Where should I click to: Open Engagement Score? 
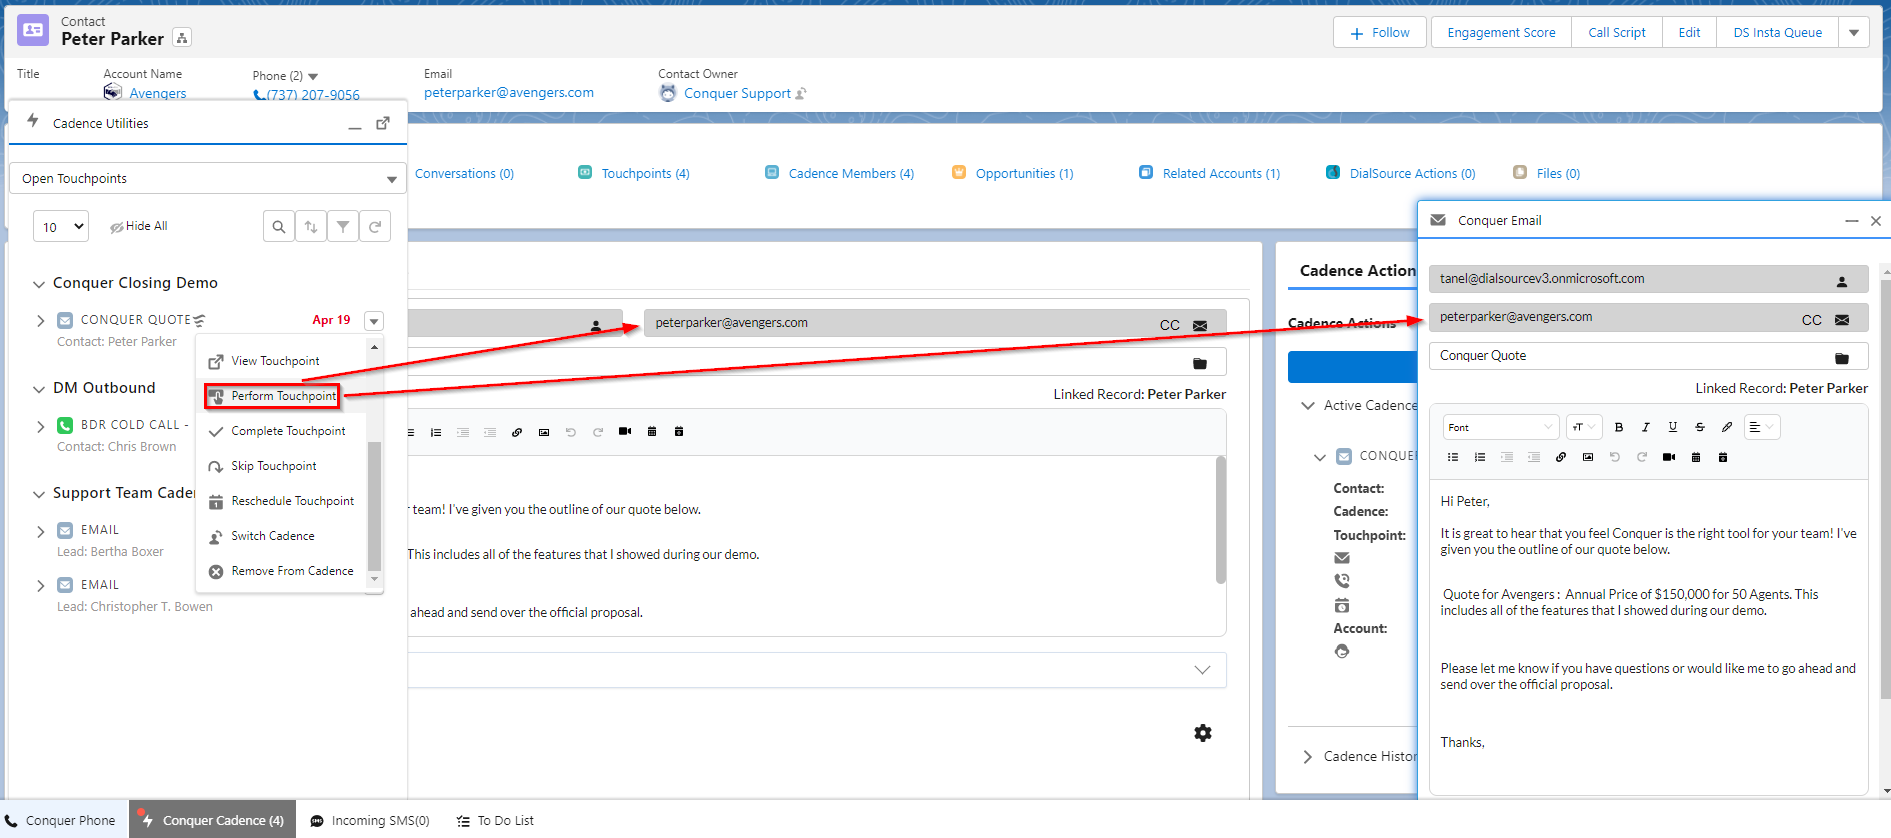[x=1501, y=33]
